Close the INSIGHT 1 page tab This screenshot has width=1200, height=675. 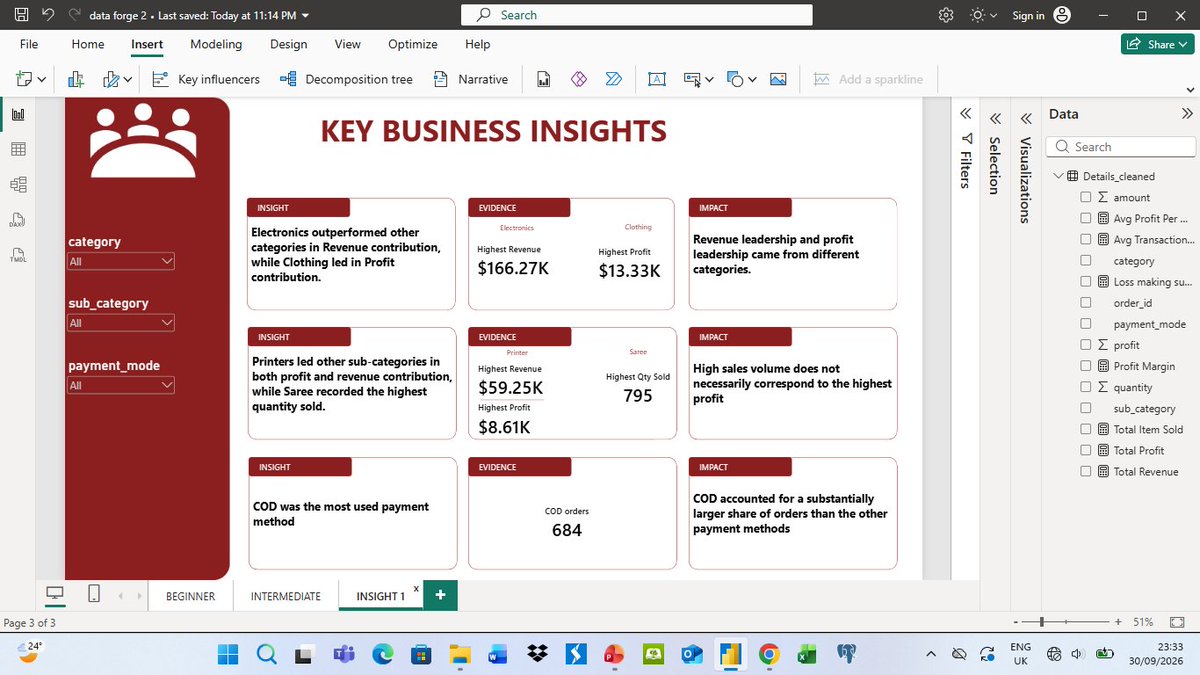point(415,588)
